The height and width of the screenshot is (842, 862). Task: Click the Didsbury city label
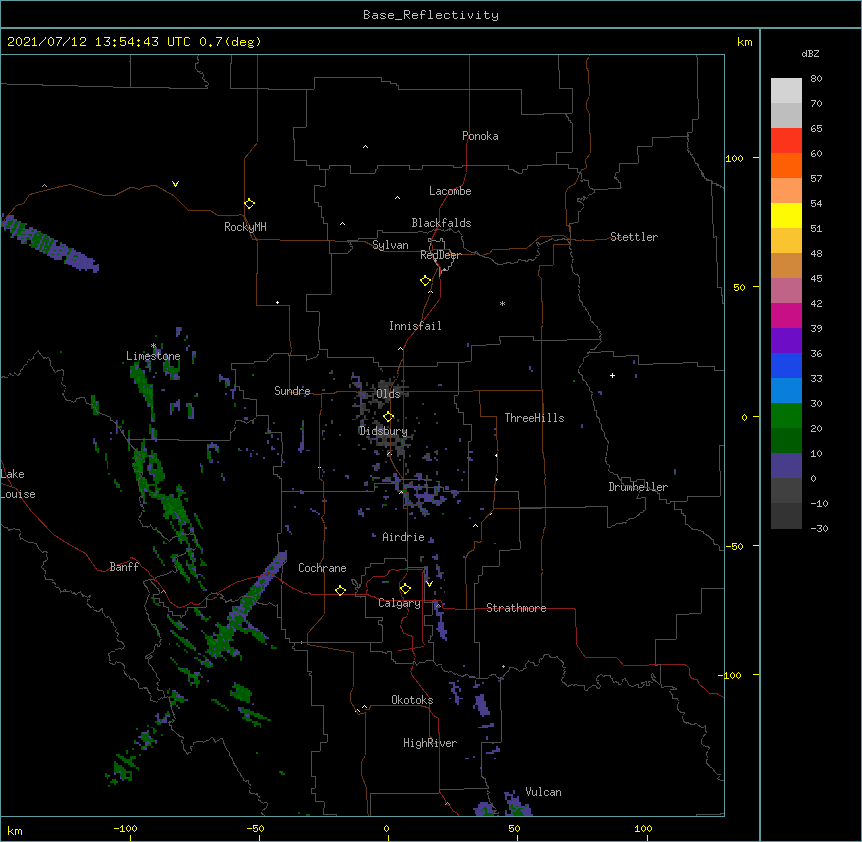[383, 431]
